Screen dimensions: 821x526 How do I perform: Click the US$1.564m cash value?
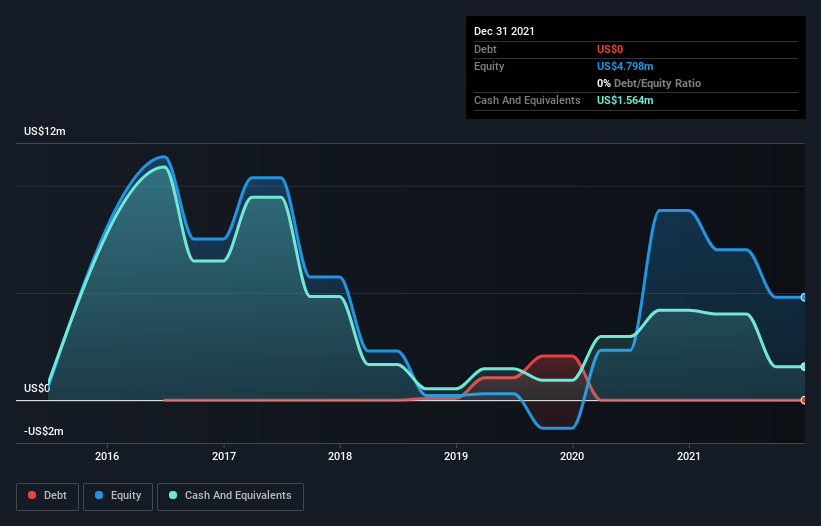click(x=625, y=100)
